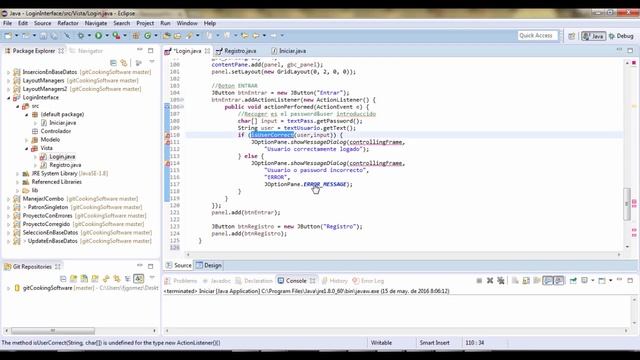Maximize the Package Explorer view
This screenshot has width=640, height=360.
click(151, 51)
